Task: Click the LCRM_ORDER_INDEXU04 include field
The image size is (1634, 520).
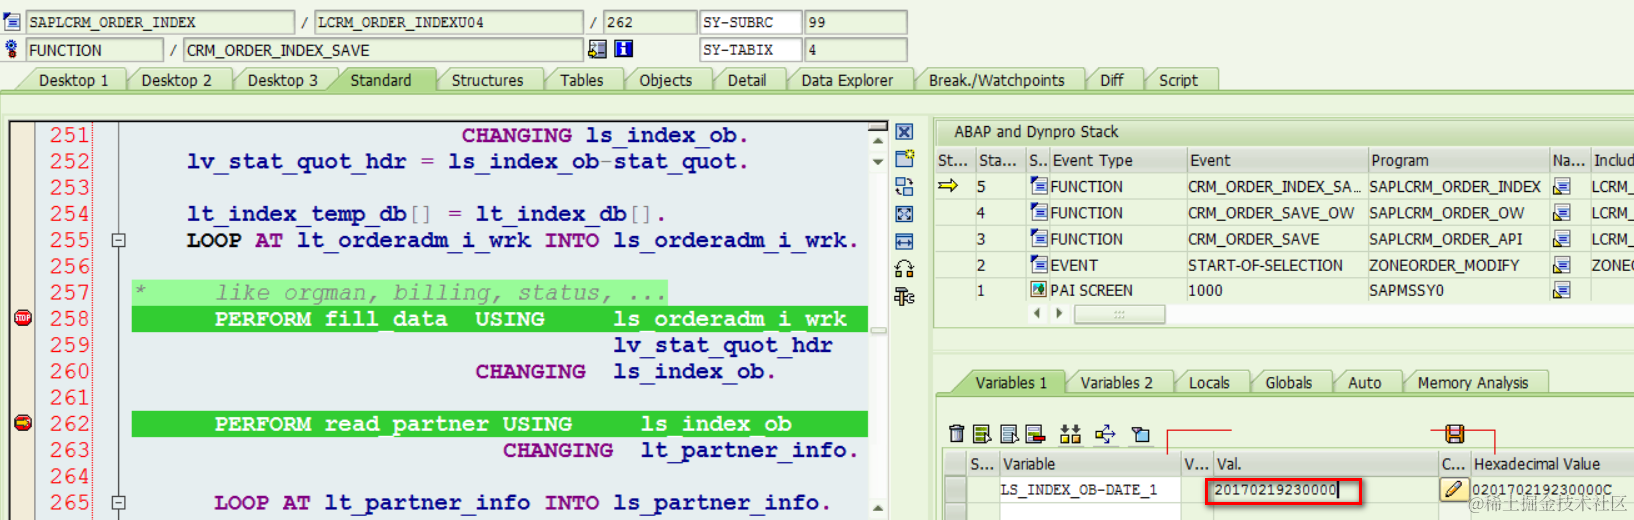Action: (x=449, y=22)
